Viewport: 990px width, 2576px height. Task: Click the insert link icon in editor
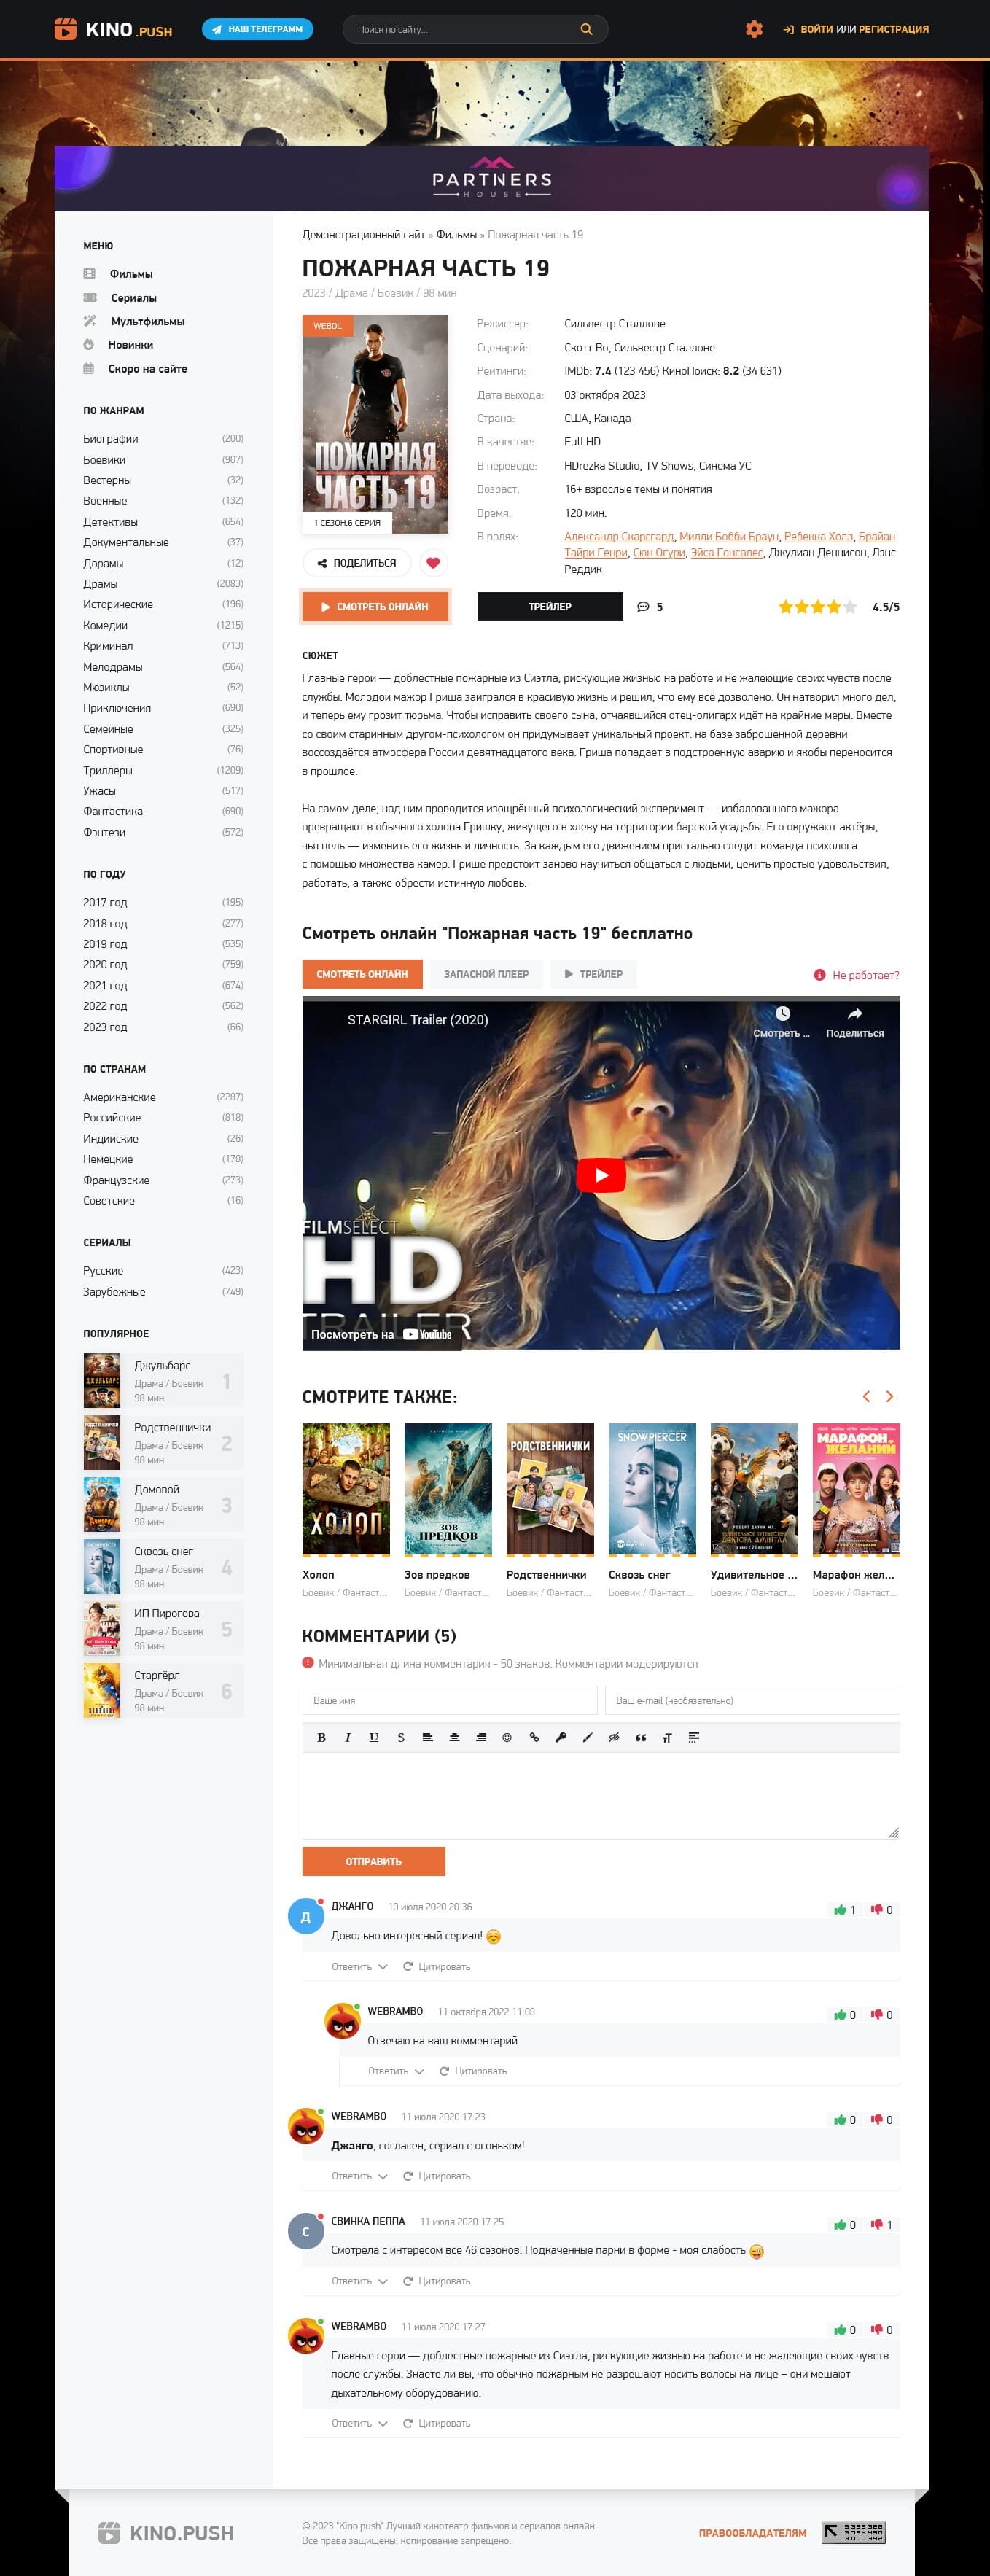tap(534, 1737)
